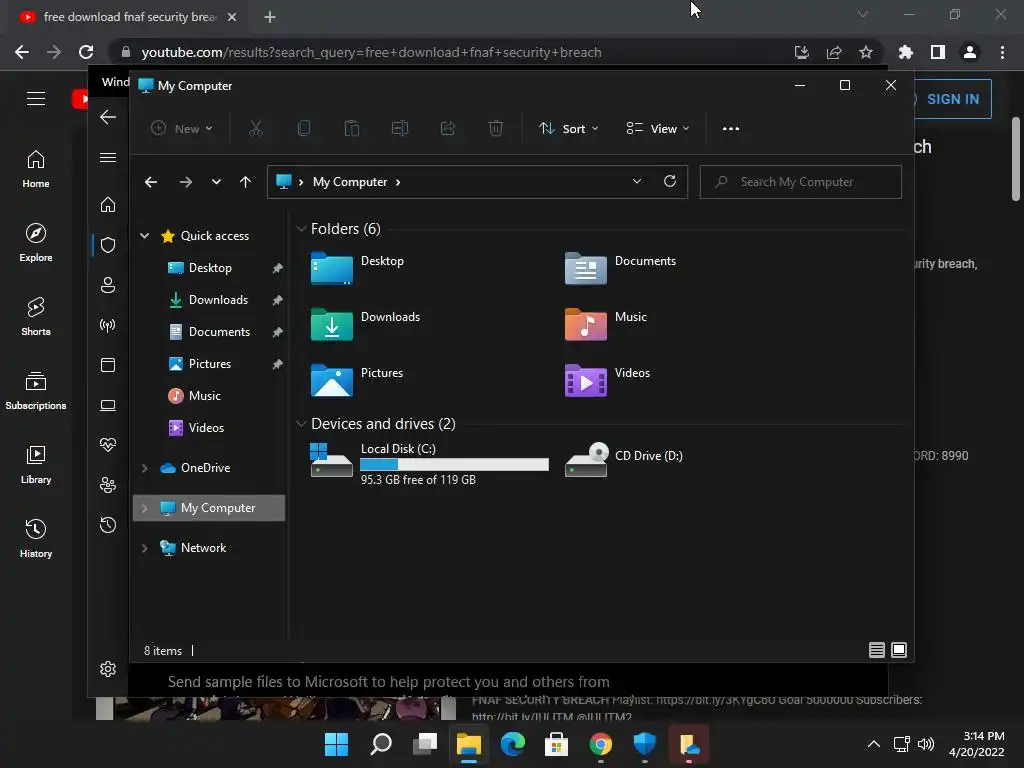Open Windows Security settings gear
This screenshot has width=1024, height=768.
pos(108,669)
